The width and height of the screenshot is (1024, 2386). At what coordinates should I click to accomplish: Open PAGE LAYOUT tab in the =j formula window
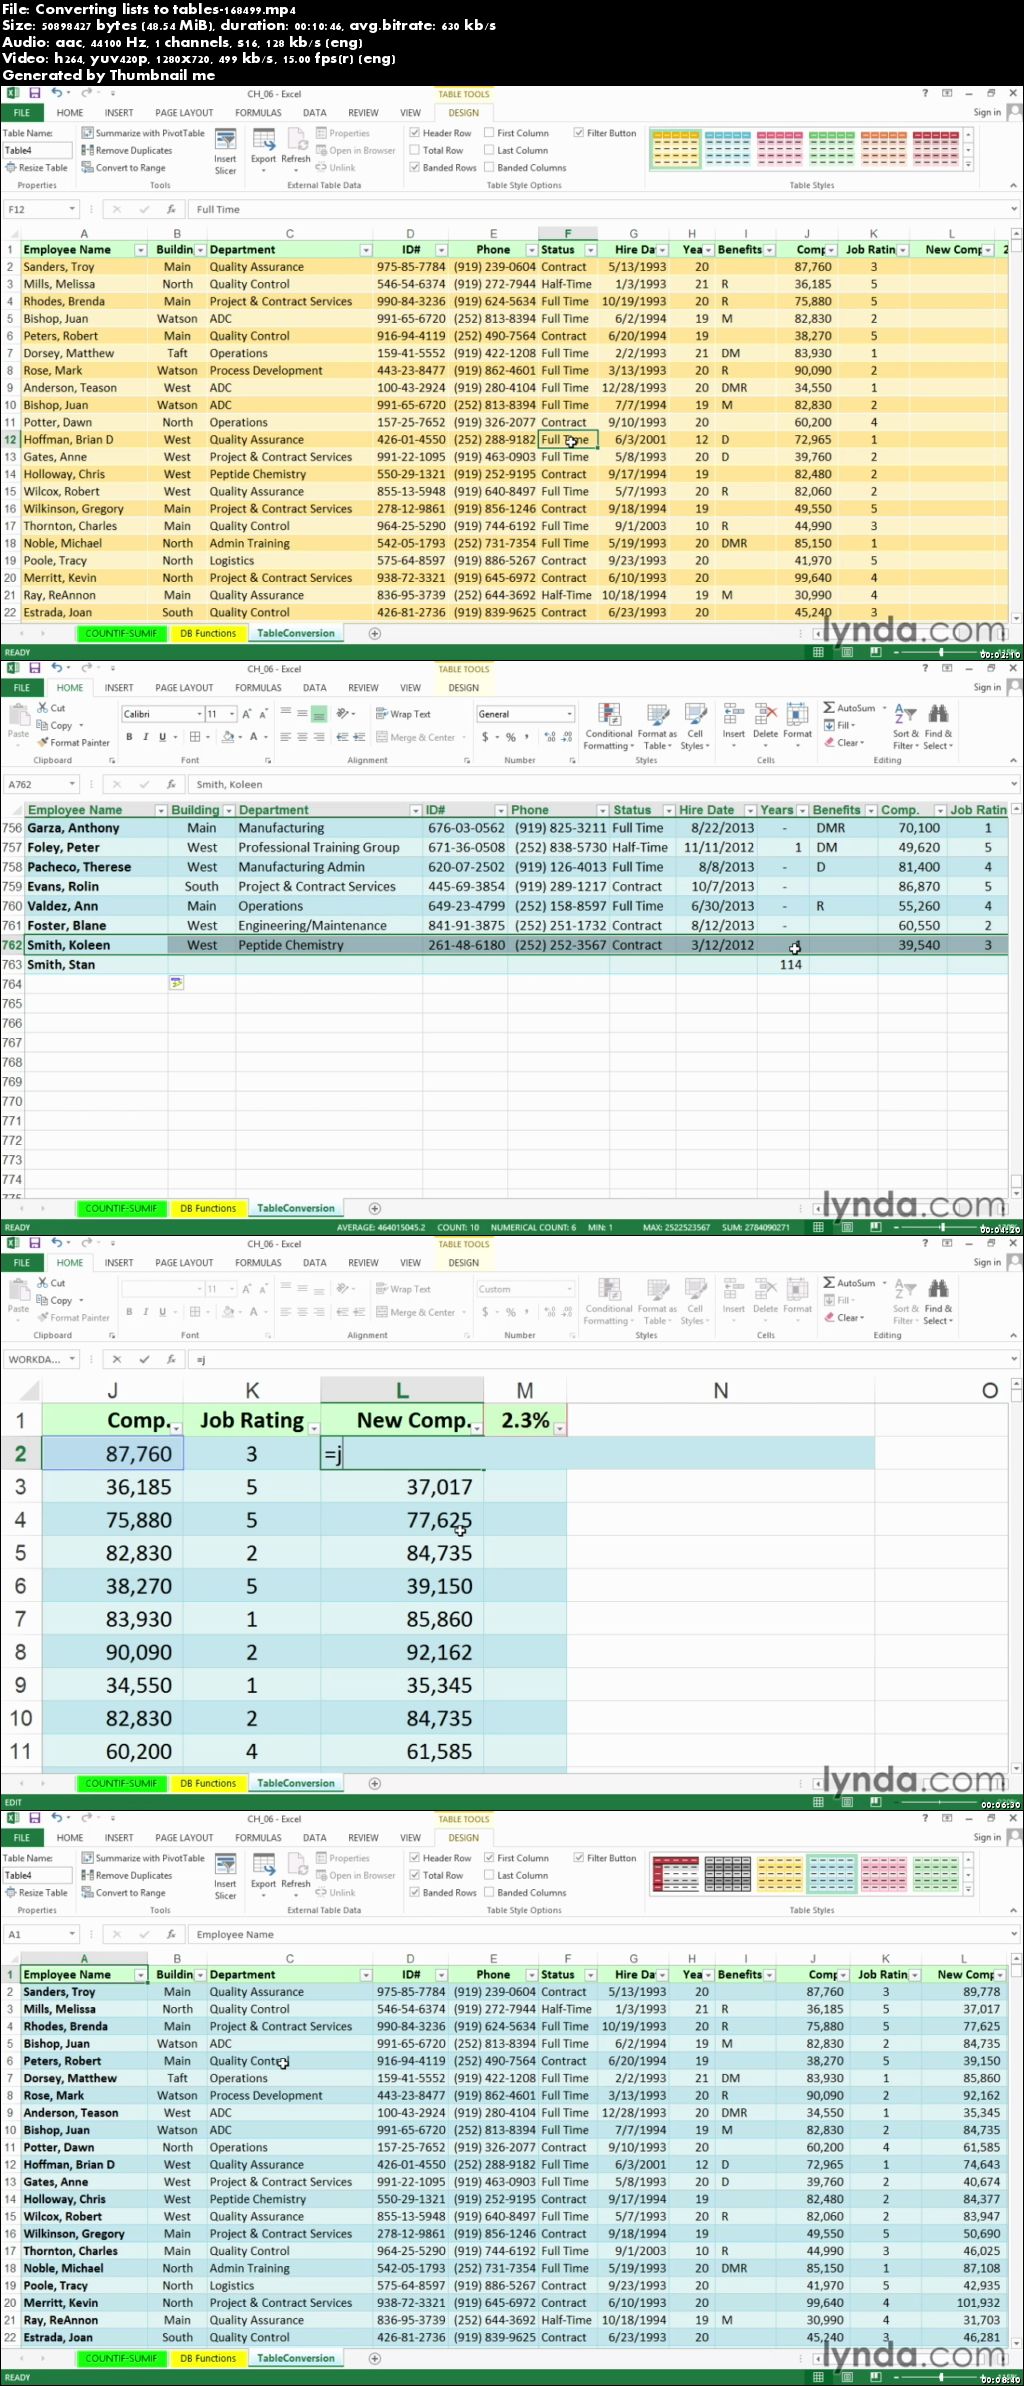click(x=184, y=1263)
